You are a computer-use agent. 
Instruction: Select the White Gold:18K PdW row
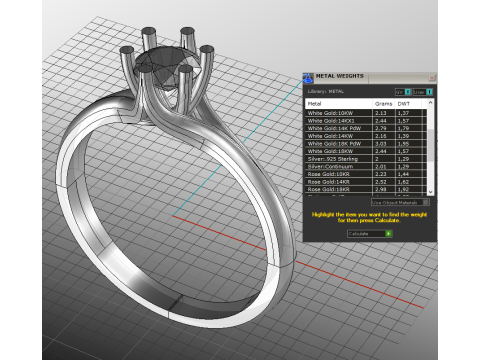[x=366, y=144]
